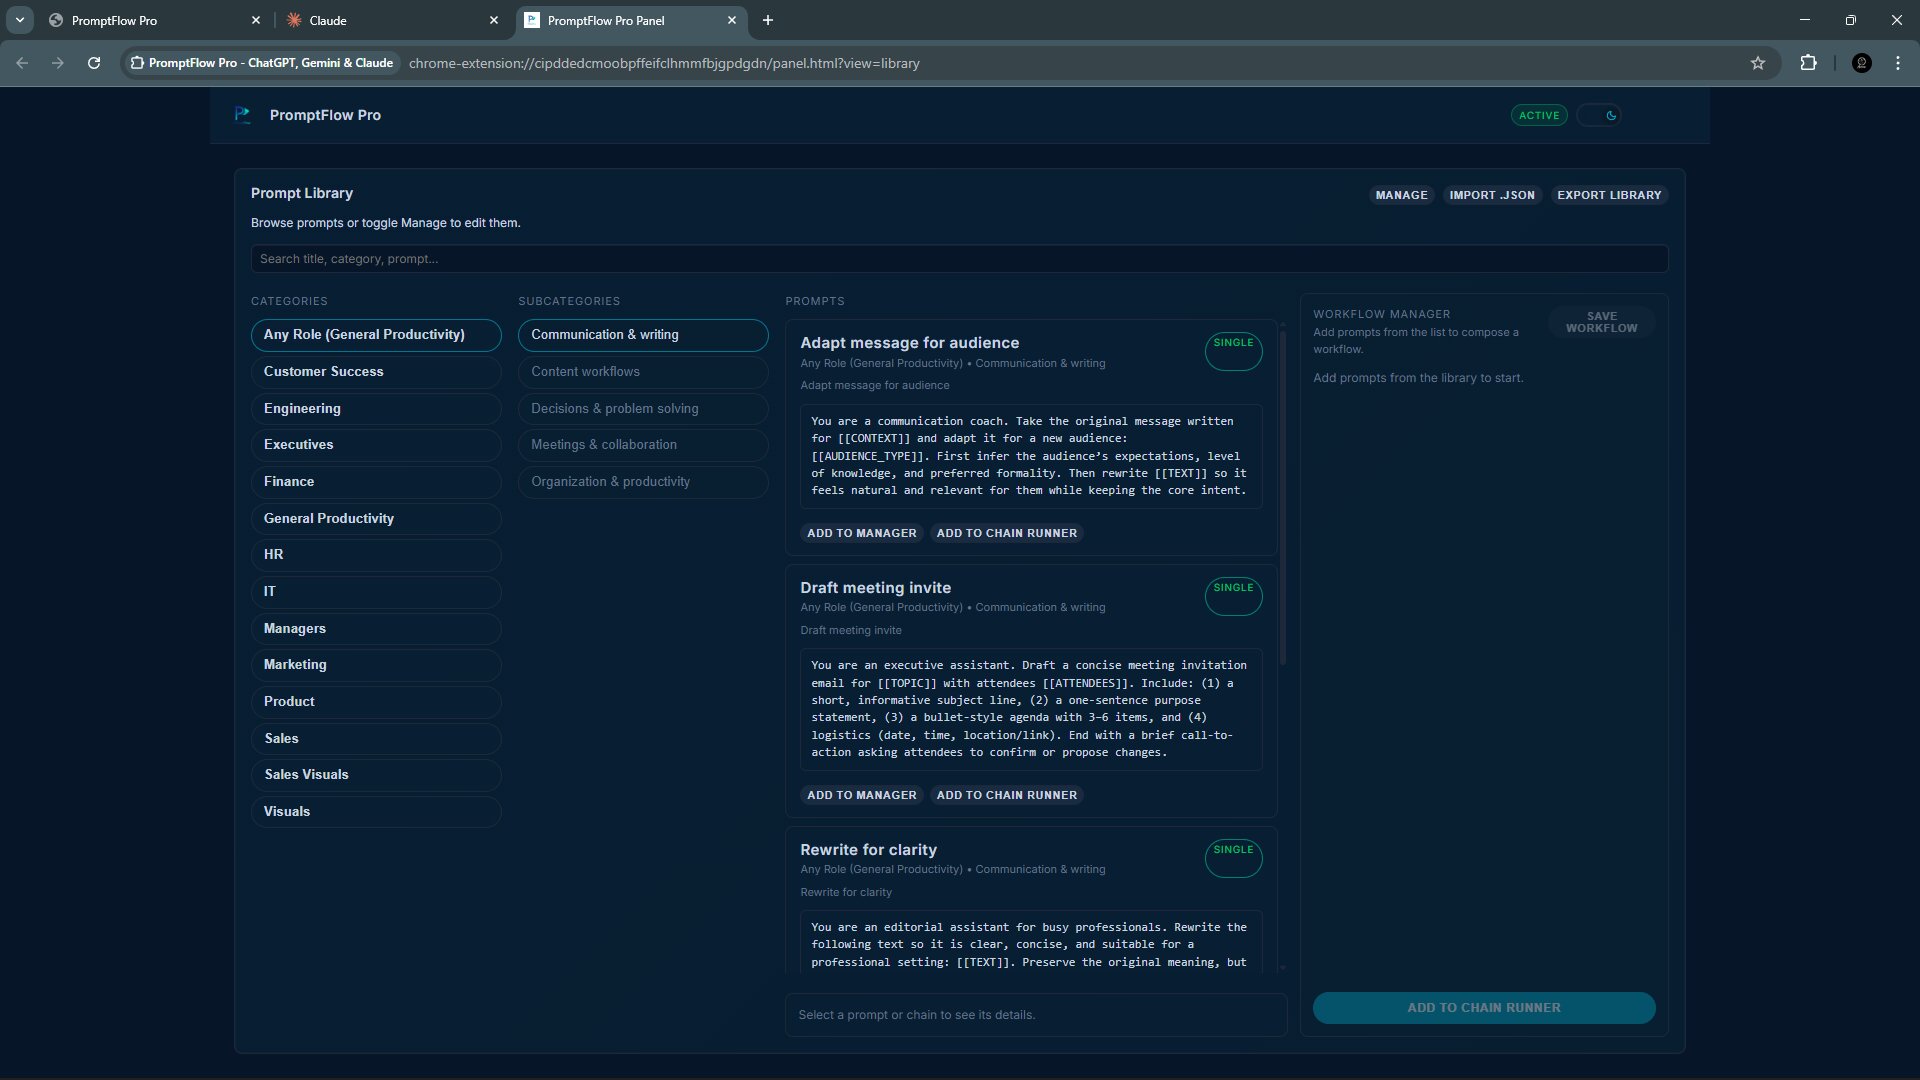The height and width of the screenshot is (1080, 1920).
Task: Click SINGLE badge on Rewrite for clarity
Action: [1233, 858]
